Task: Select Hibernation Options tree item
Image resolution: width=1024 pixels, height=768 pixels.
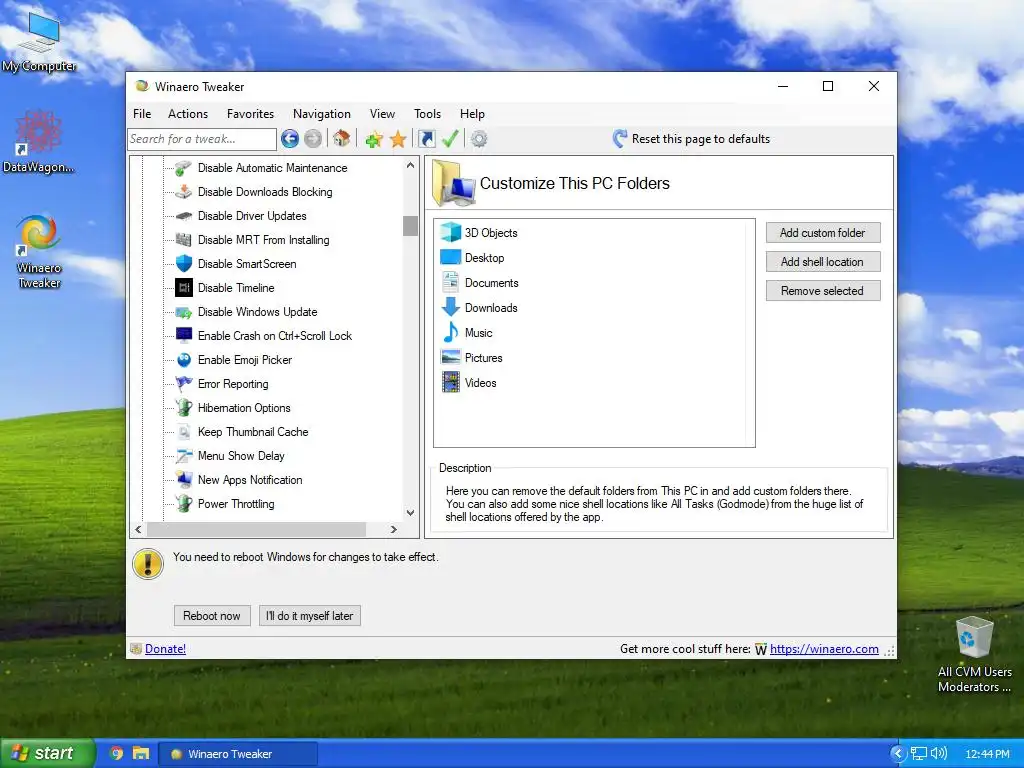Action: (x=244, y=408)
